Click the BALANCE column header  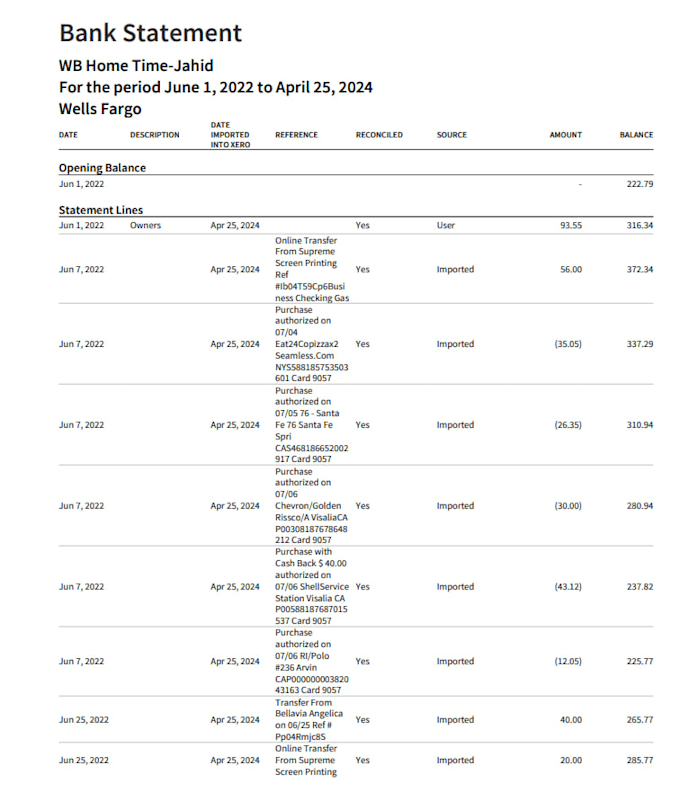(636, 135)
